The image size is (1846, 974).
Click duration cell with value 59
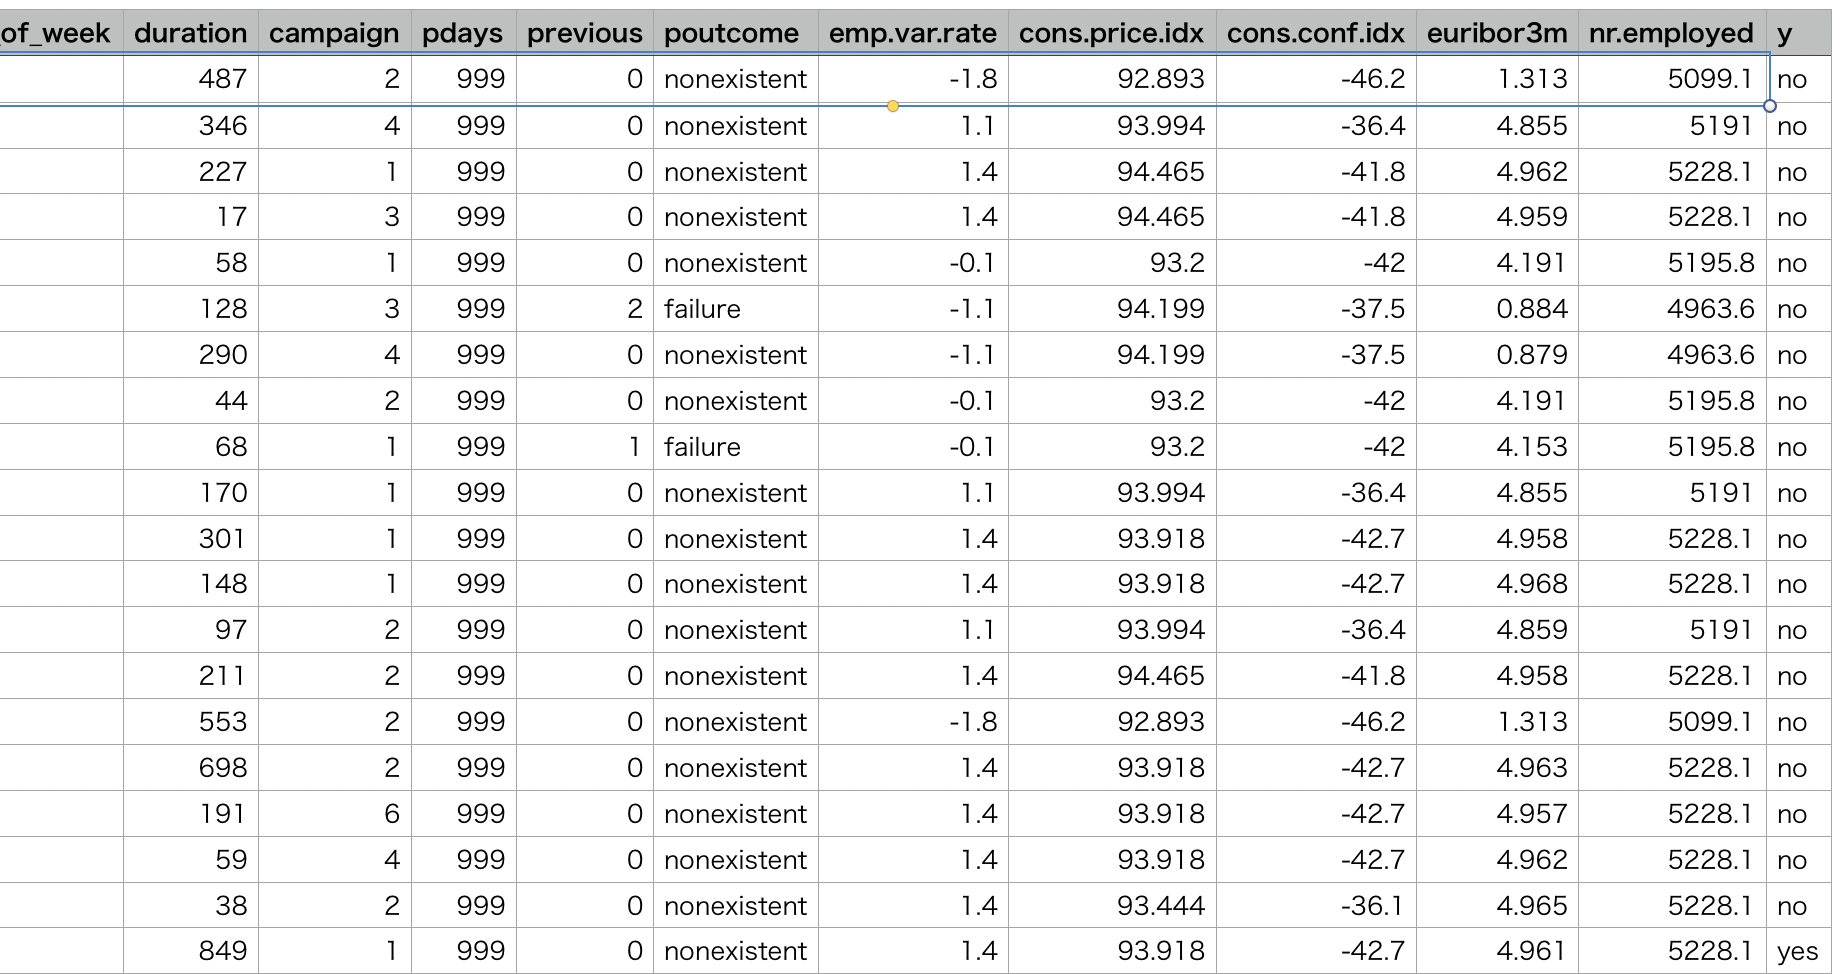pyautogui.click(x=191, y=860)
